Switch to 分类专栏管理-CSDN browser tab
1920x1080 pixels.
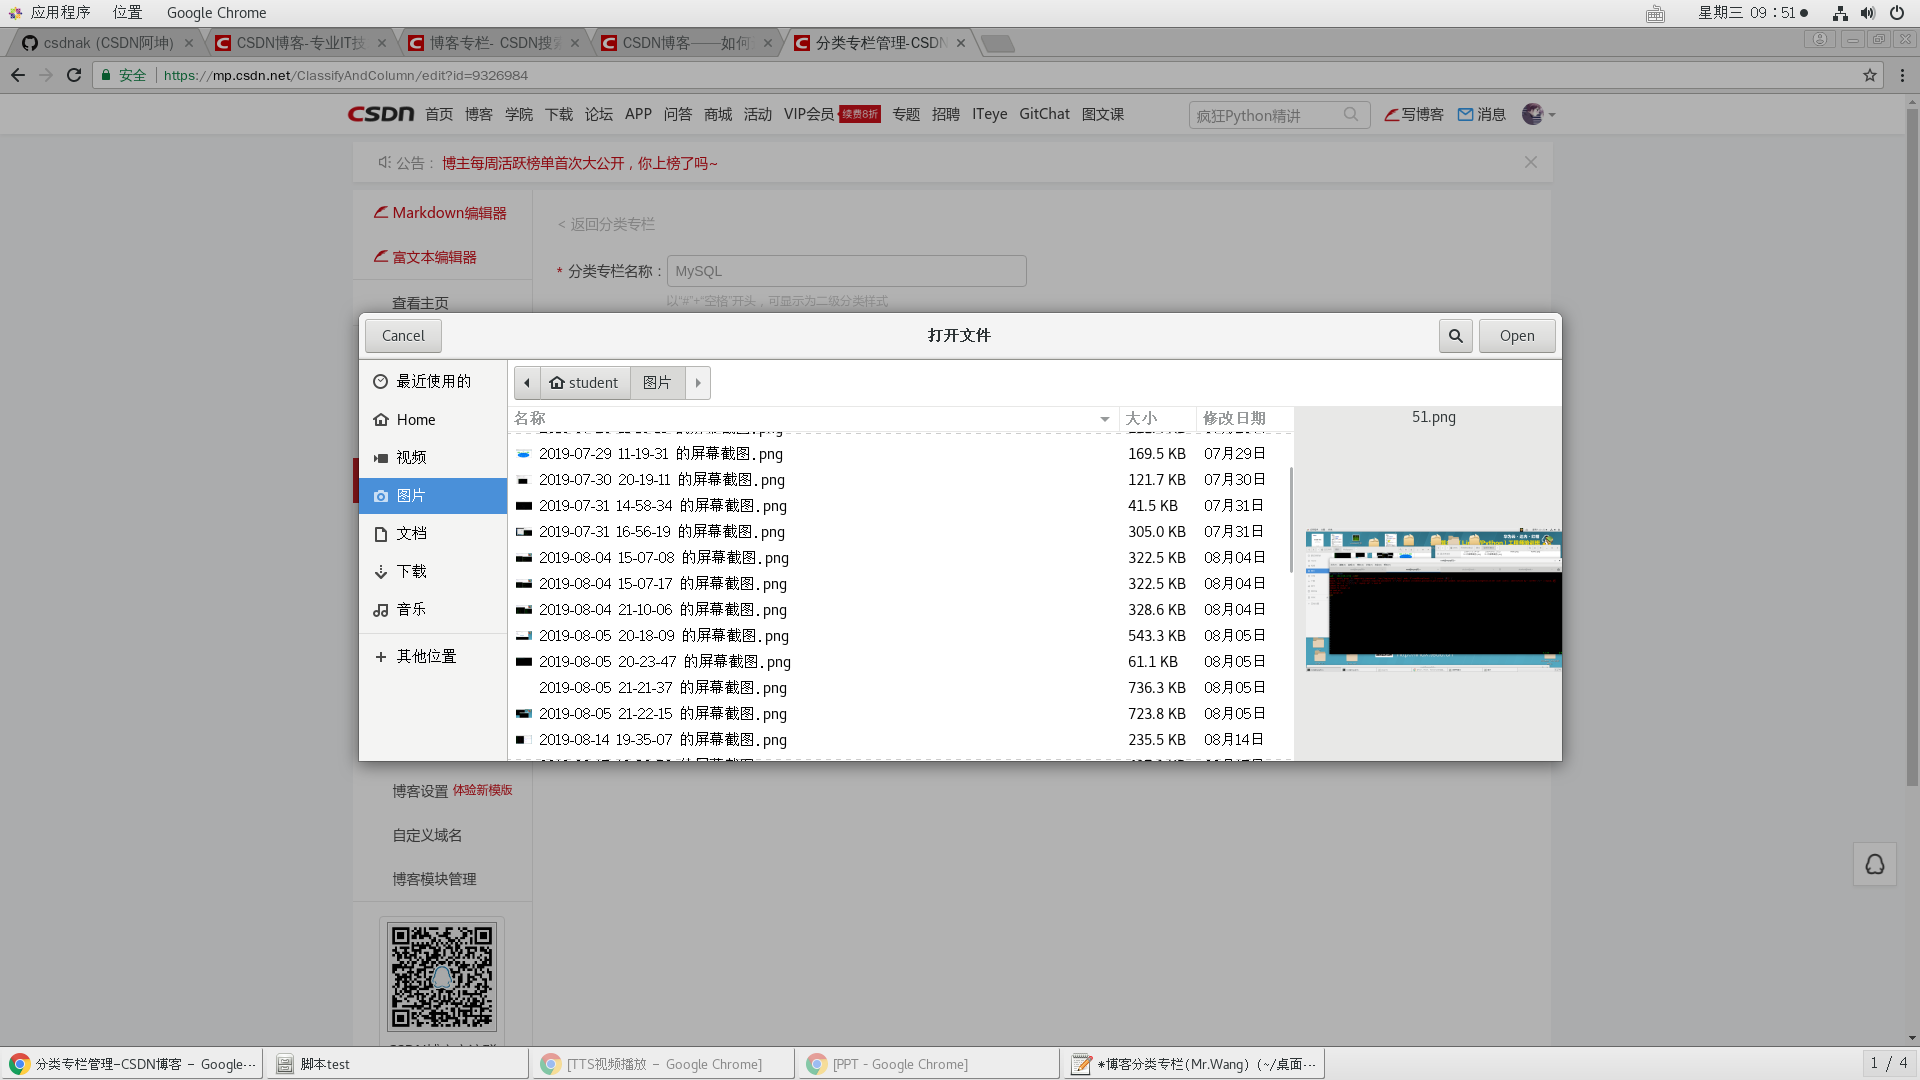point(880,43)
